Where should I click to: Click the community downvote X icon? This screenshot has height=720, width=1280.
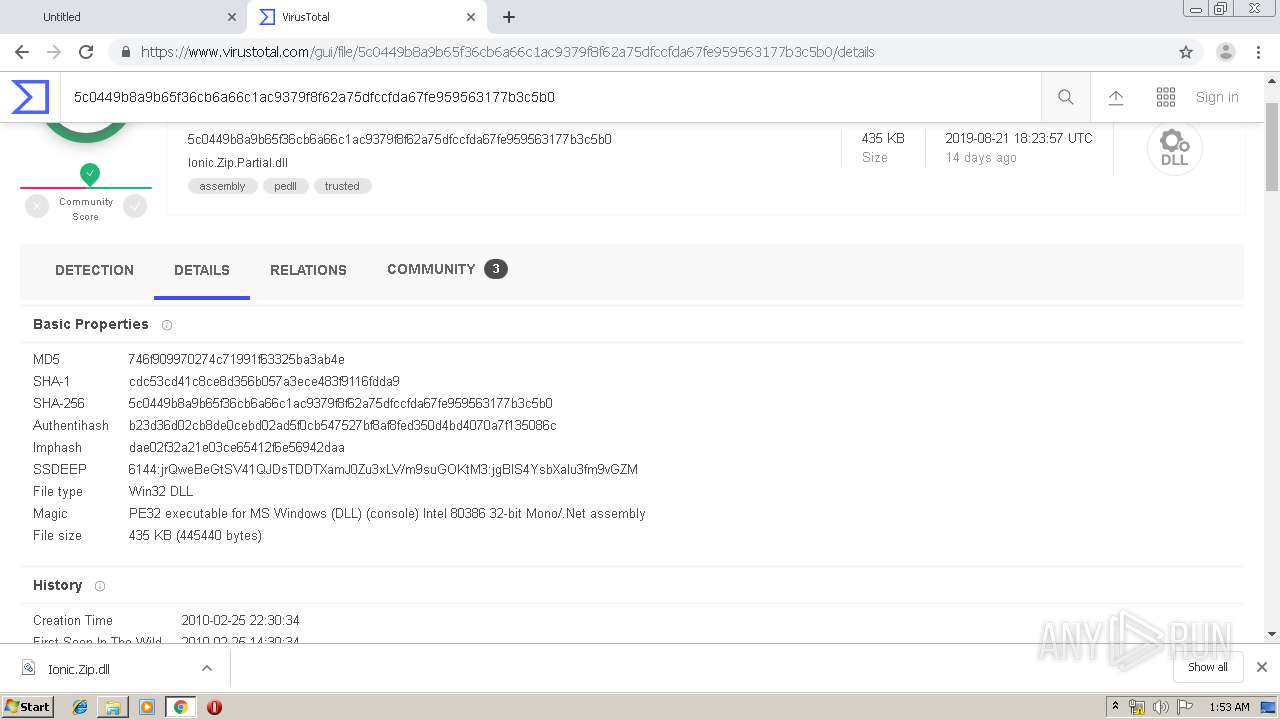click(37, 206)
